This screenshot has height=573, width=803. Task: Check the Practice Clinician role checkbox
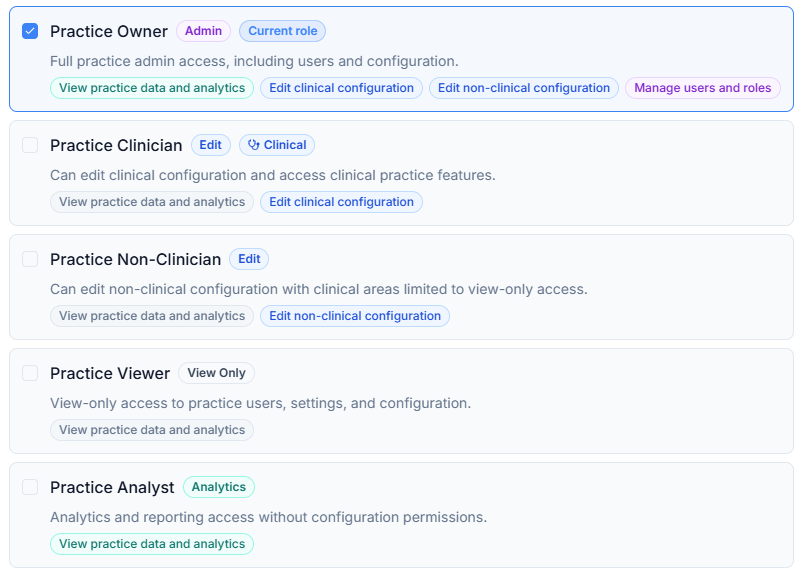coord(30,145)
